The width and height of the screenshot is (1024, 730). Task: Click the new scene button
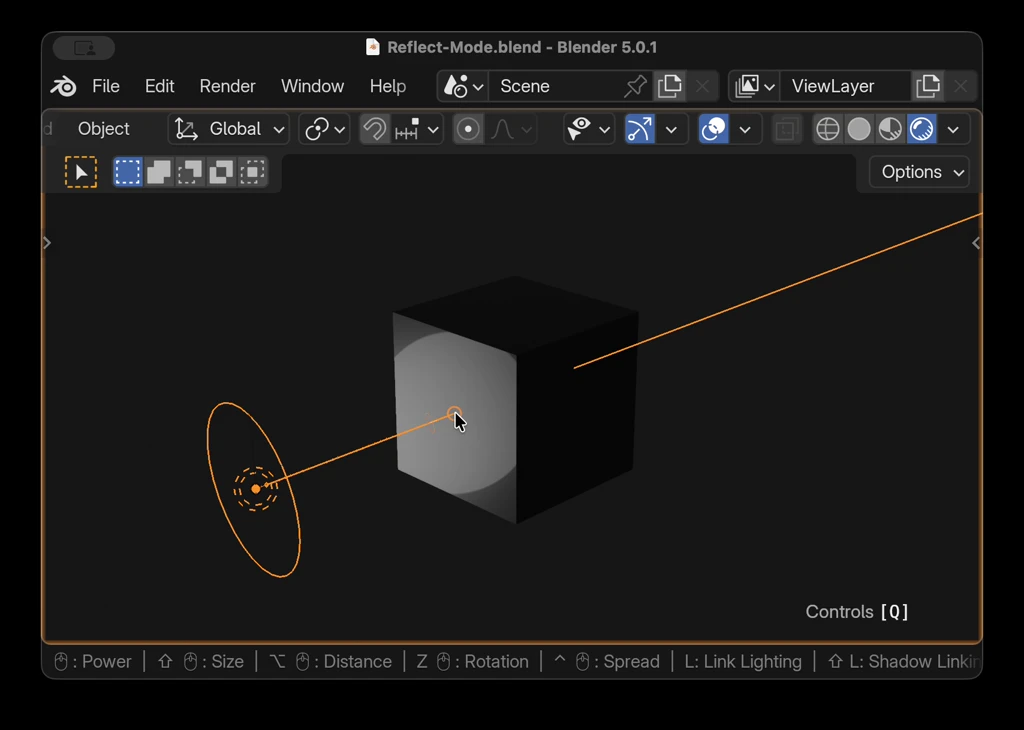coord(669,87)
